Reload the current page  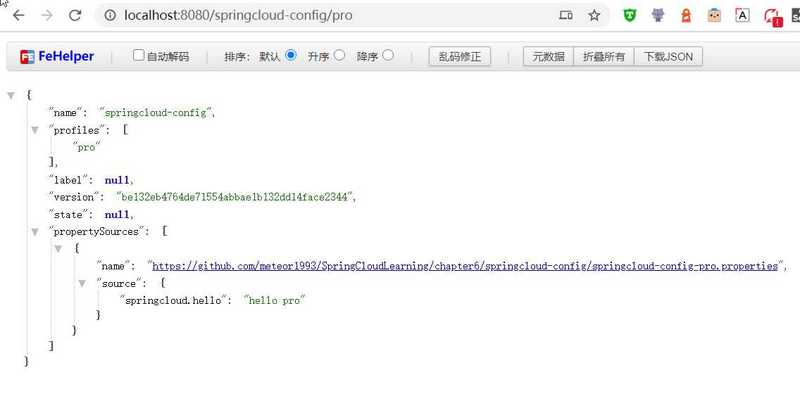(x=75, y=15)
